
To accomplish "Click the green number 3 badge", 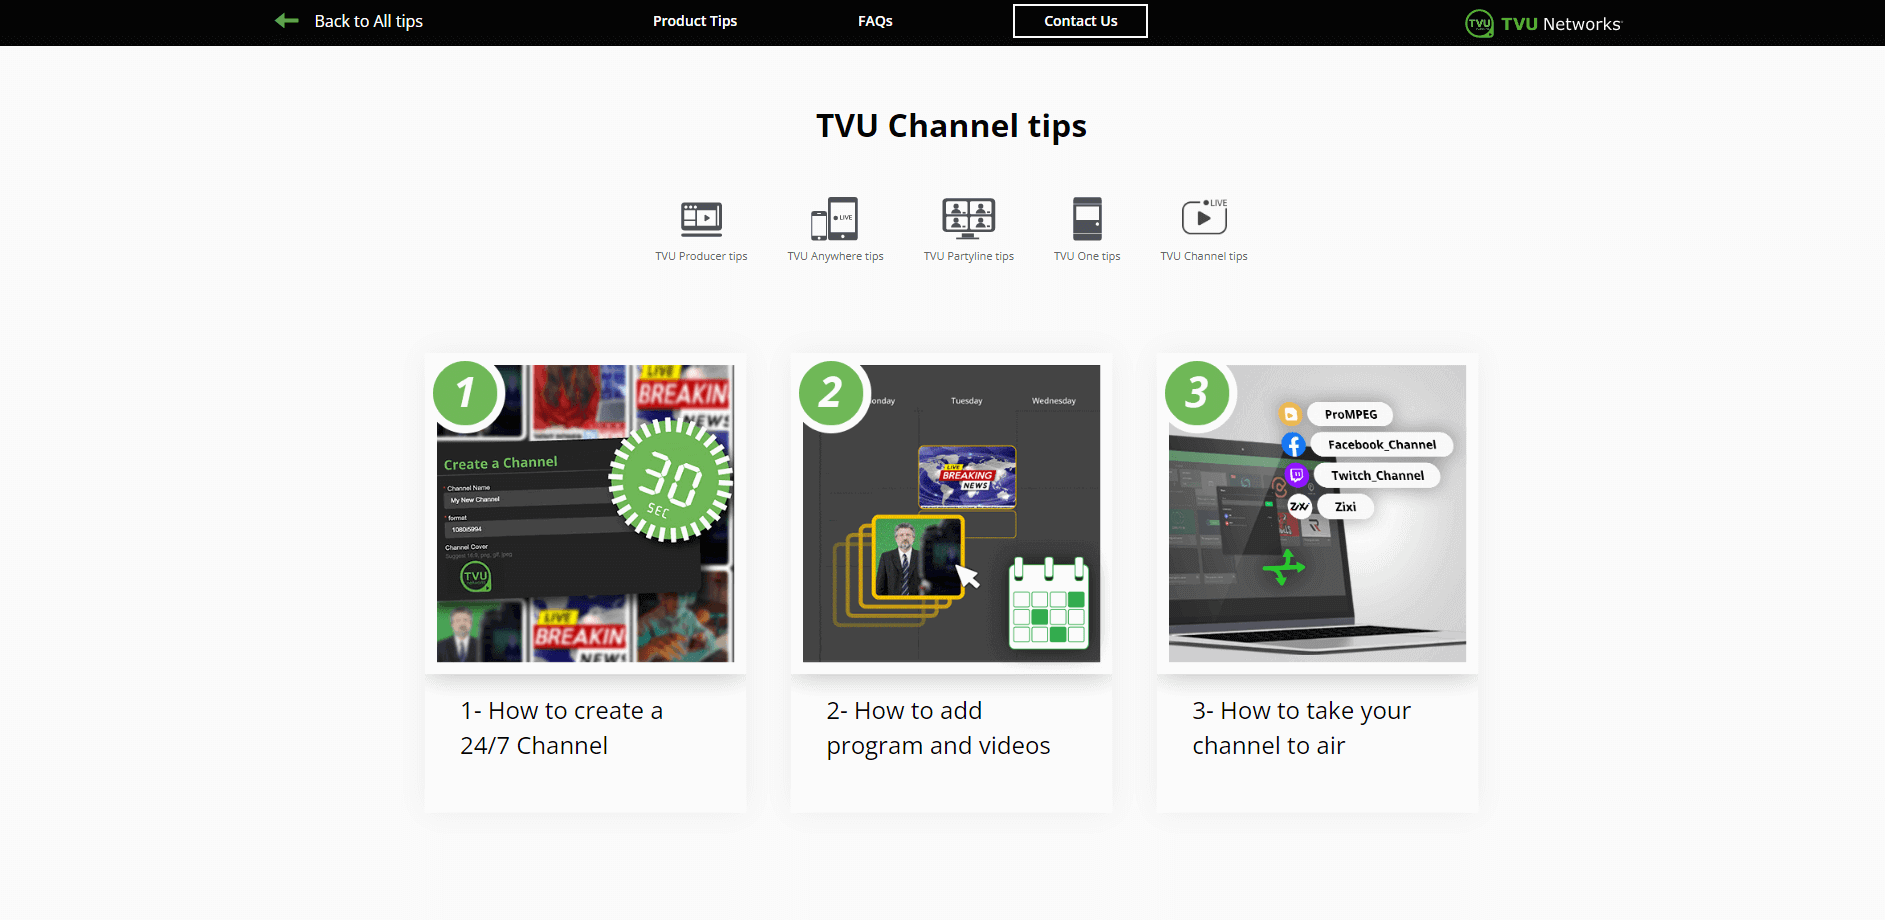I will 1197,393.
